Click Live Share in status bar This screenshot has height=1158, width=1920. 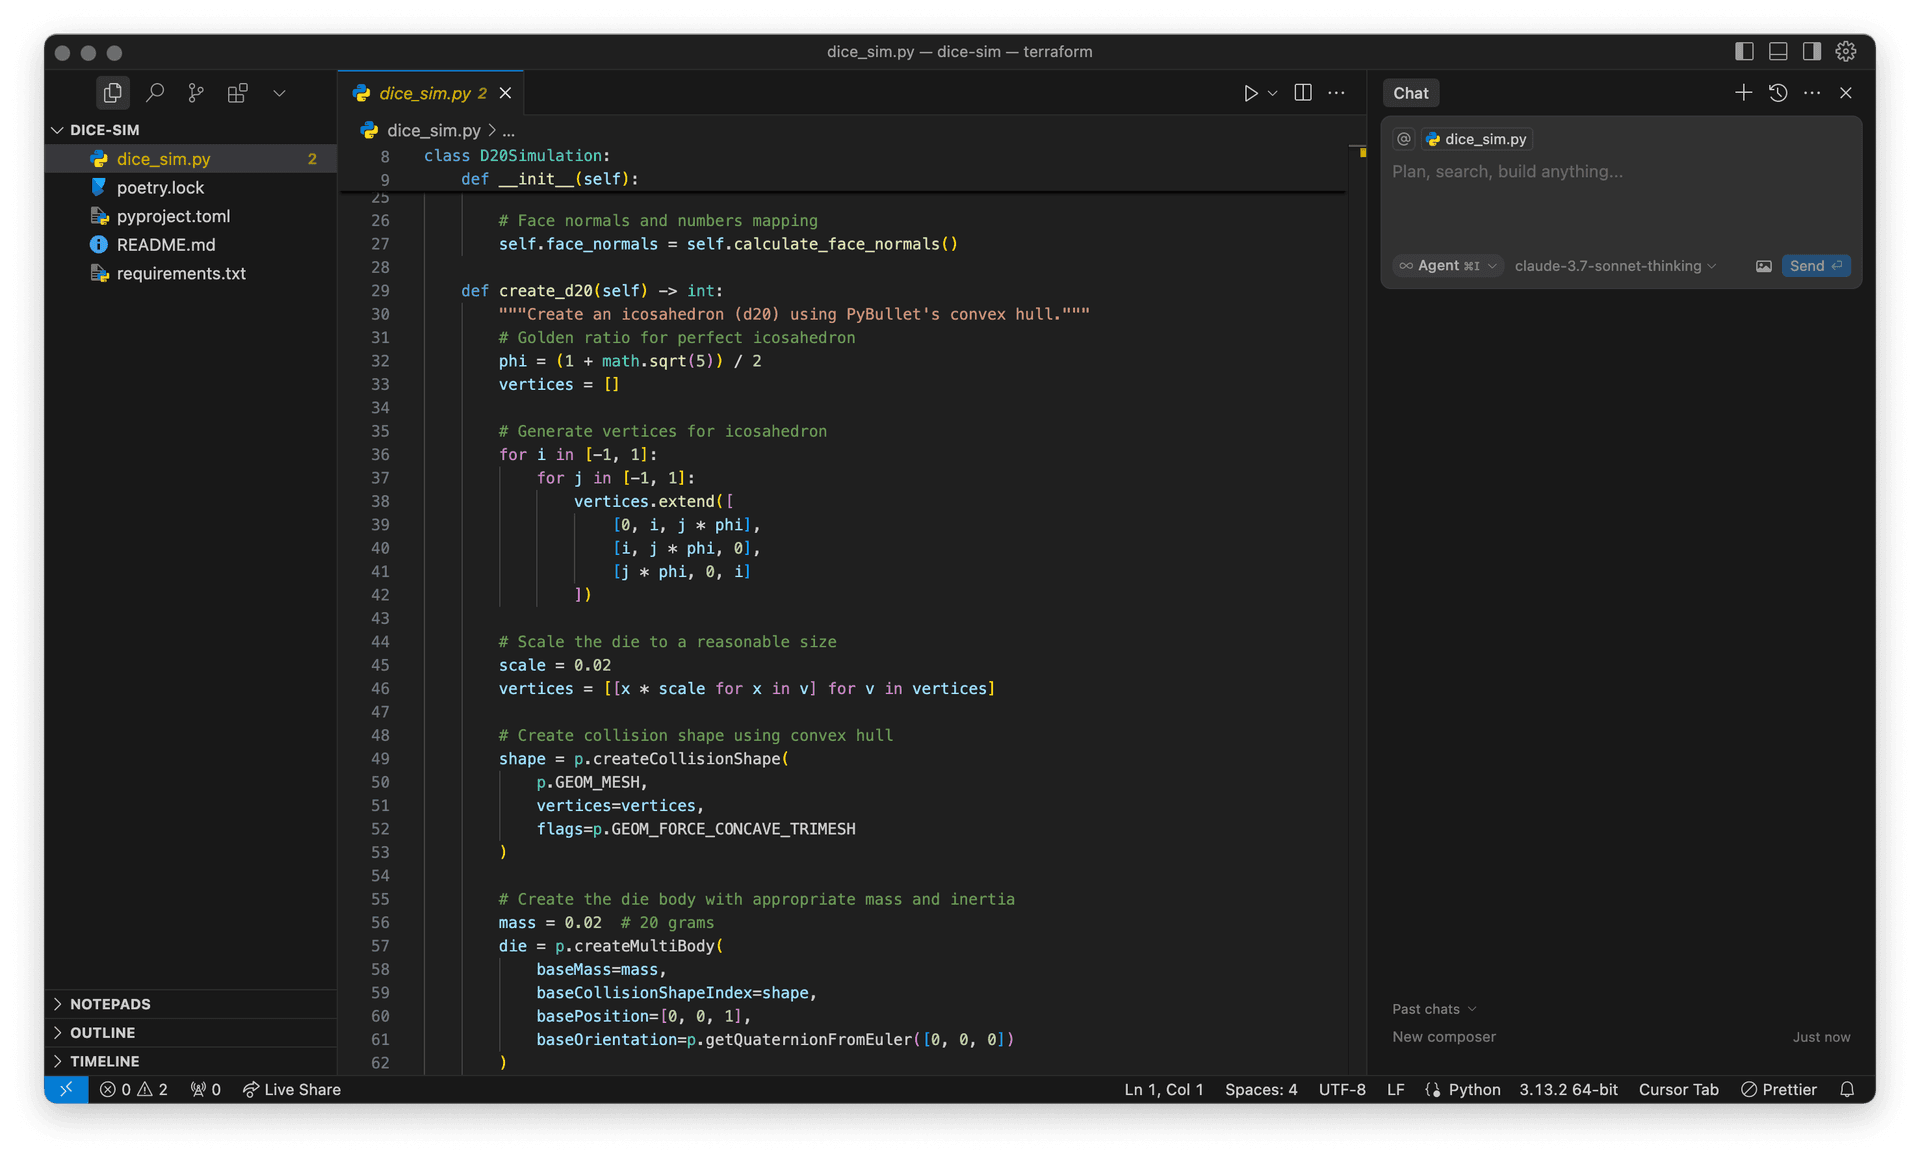(292, 1089)
